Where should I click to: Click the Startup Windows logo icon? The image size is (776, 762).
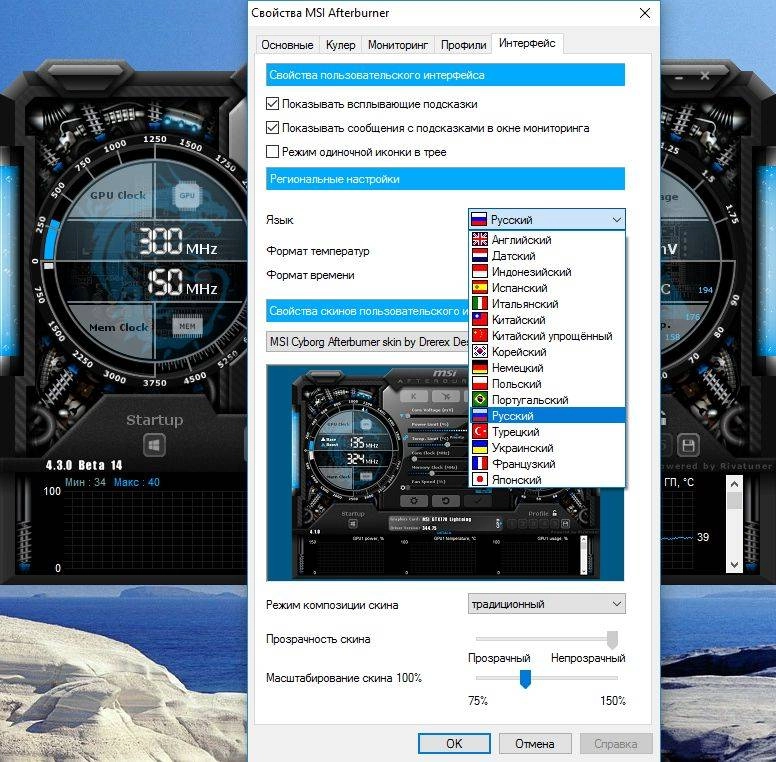pyautogui.click(x=154, y=446)
